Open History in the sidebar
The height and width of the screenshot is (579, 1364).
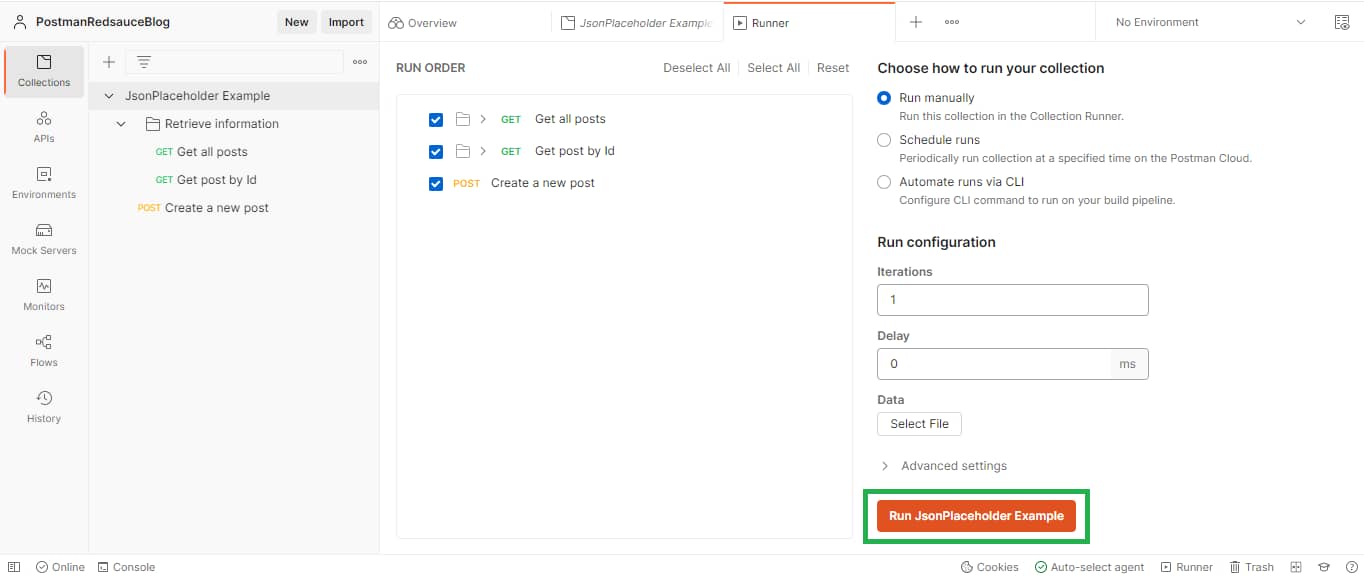[44, 407]
